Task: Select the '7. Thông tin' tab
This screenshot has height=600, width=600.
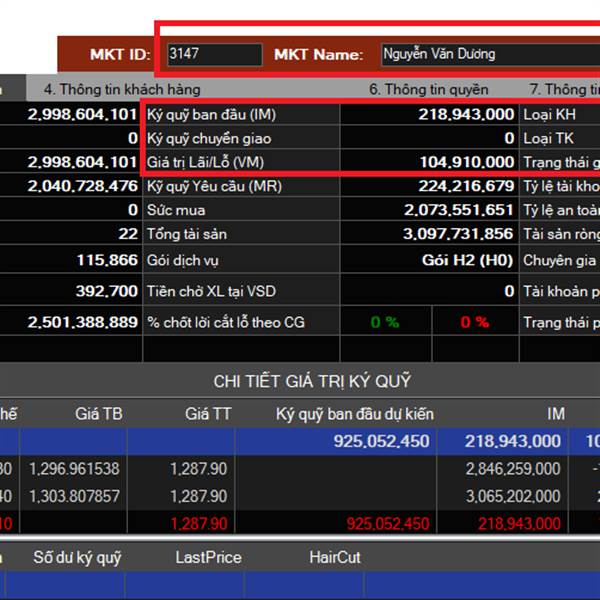Action: 564,89
